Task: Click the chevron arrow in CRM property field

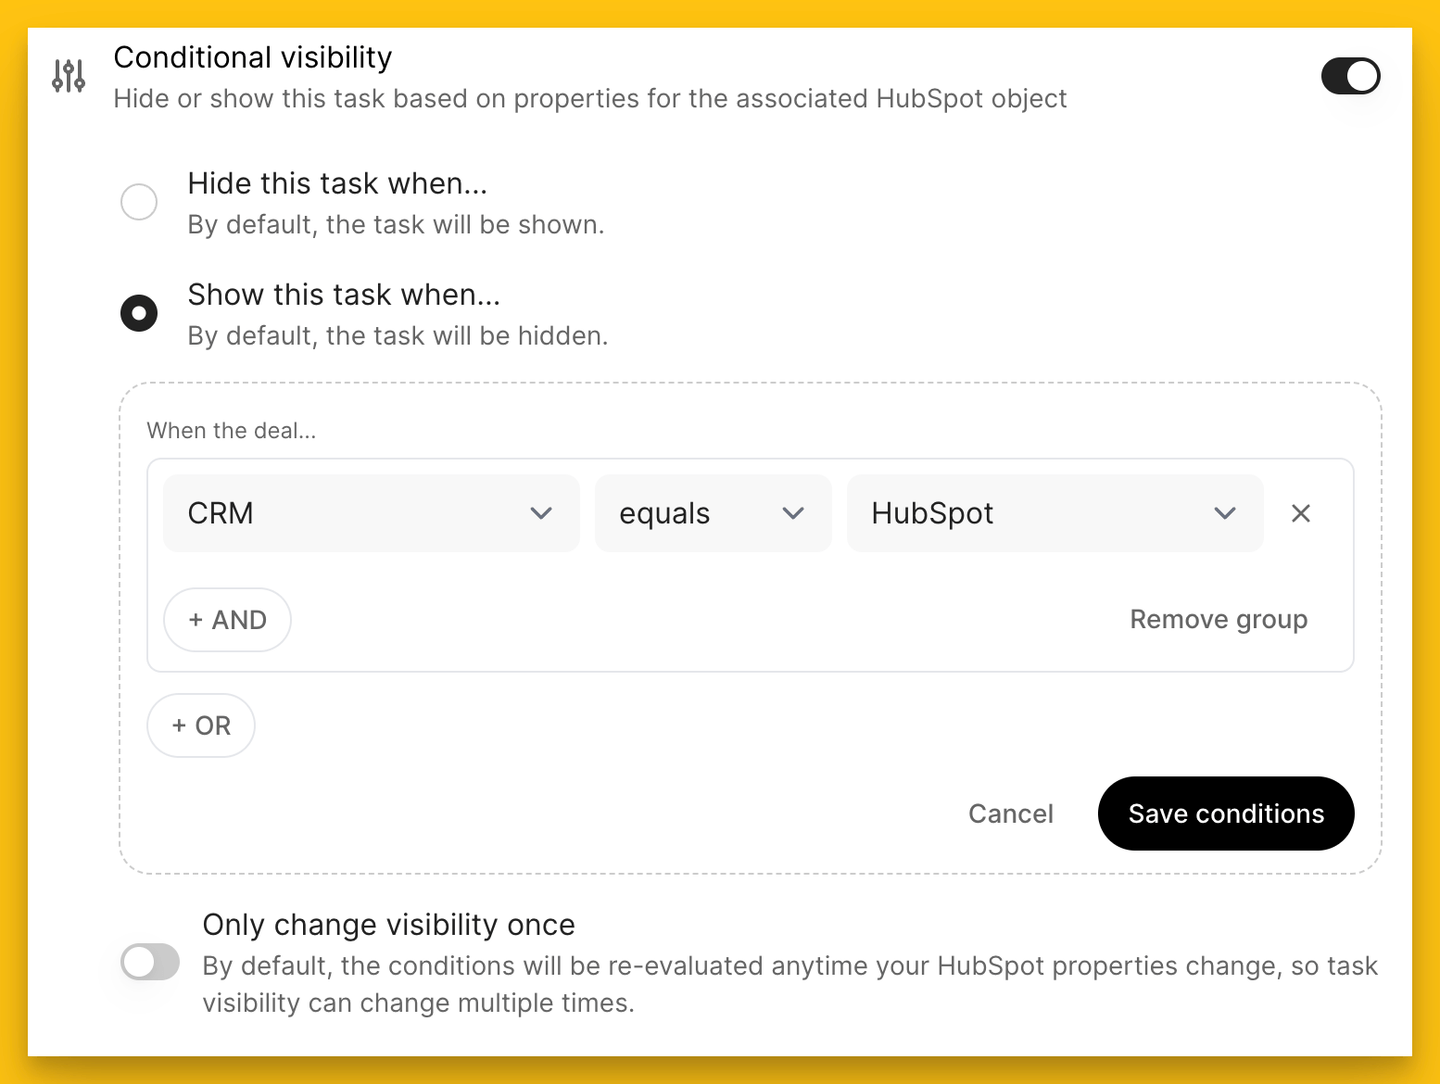Action: [x=541, y=513]
